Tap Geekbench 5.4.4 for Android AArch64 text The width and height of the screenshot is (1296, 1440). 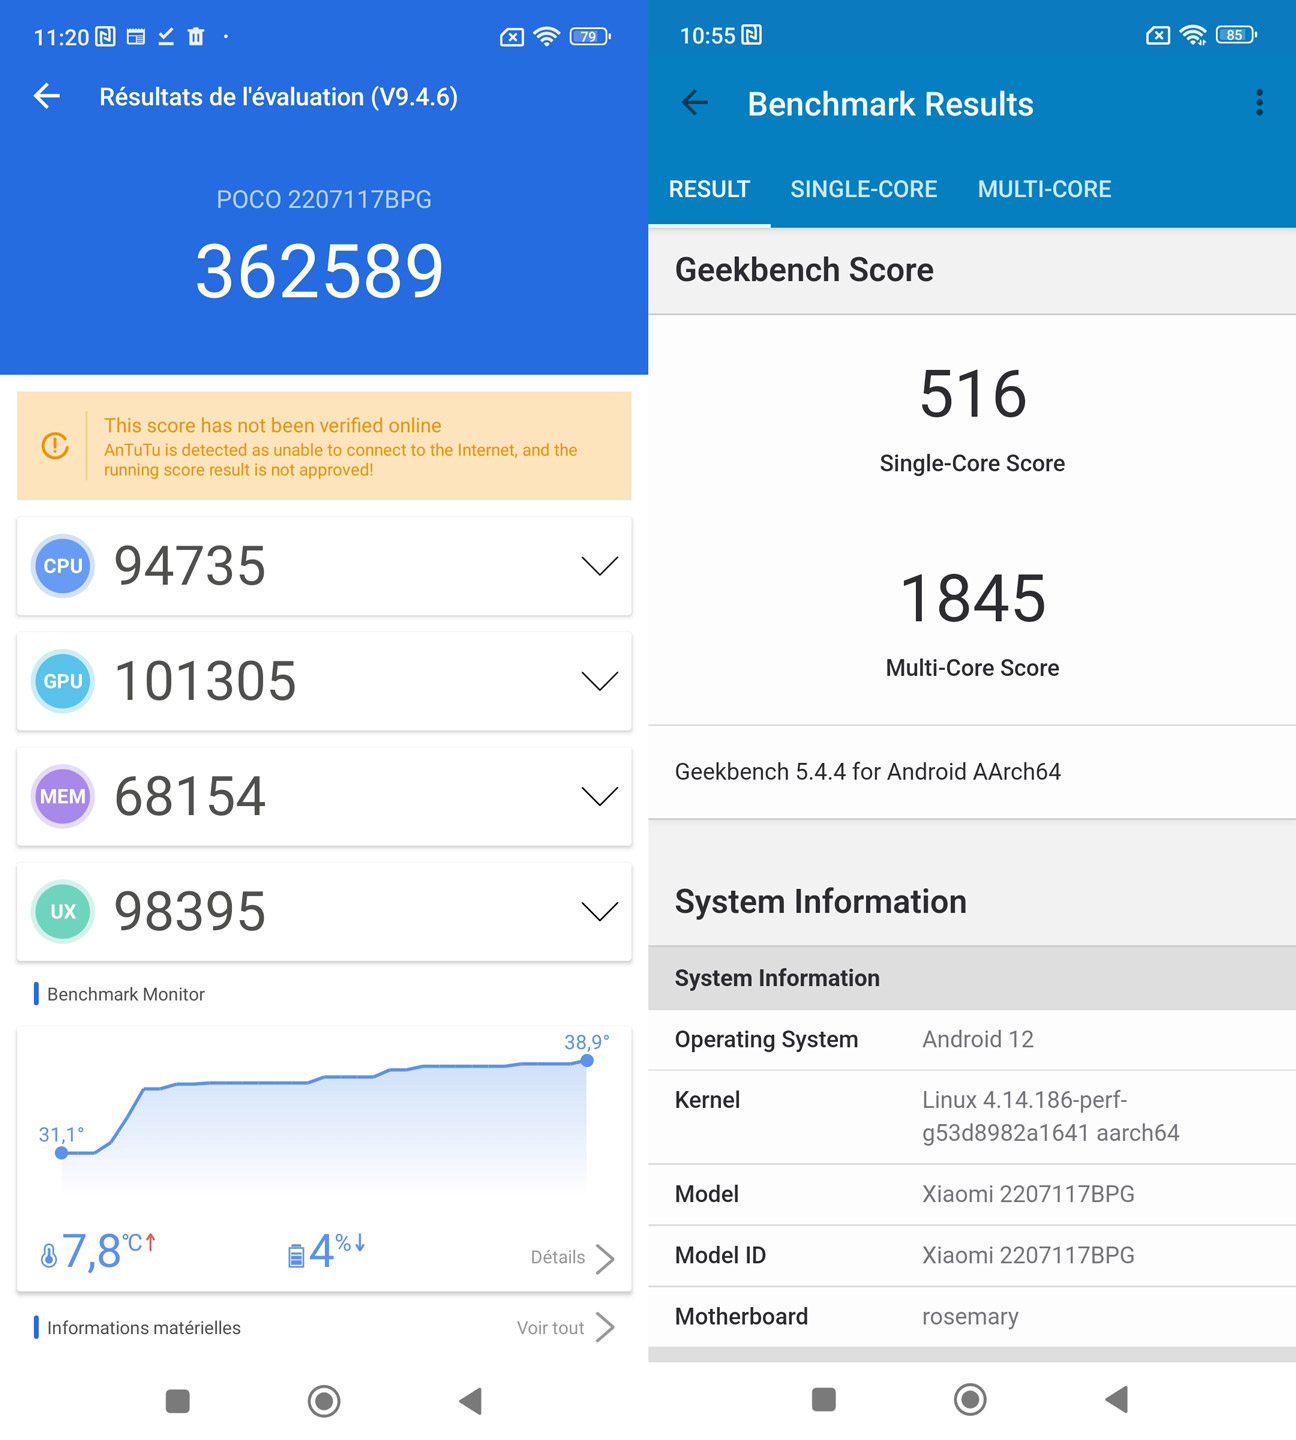click(x=868, y=772)
